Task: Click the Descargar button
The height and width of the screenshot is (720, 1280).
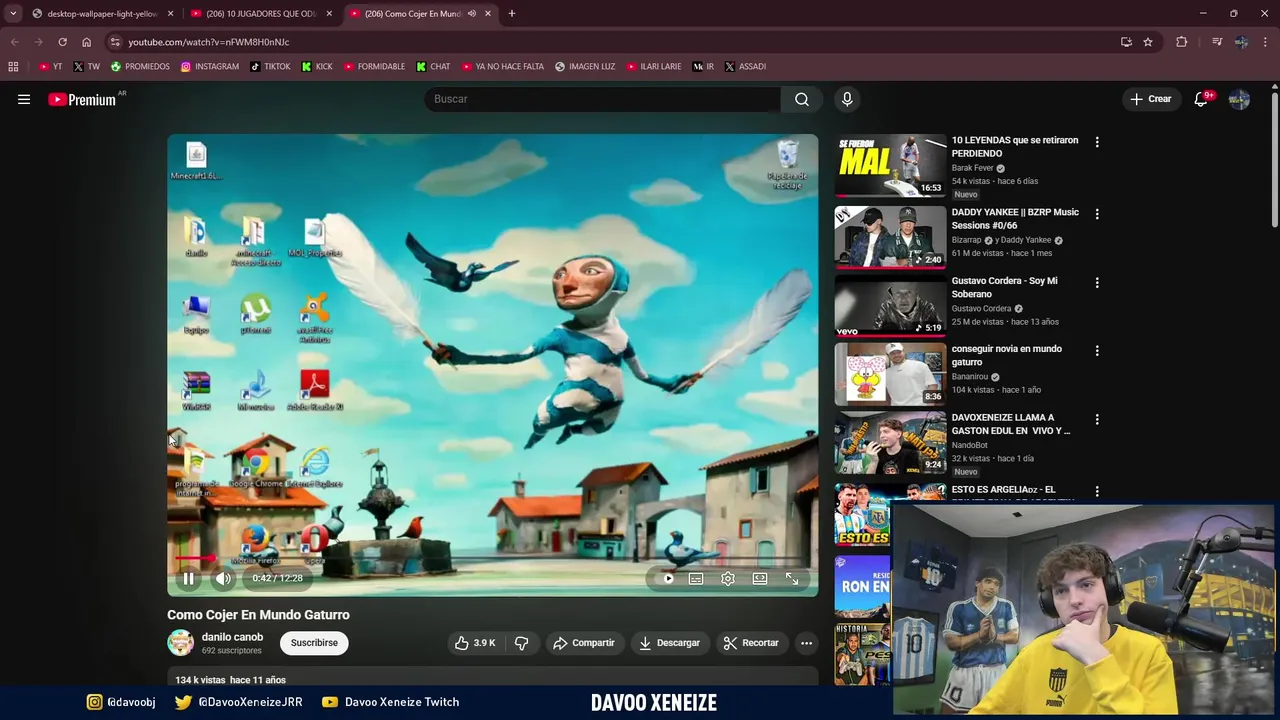Action: (x=669, y=643)
